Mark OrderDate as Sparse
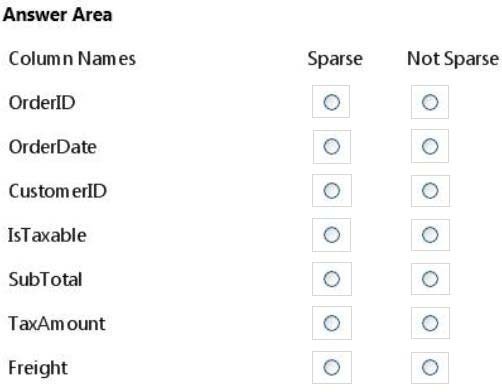 click(331, 146)
